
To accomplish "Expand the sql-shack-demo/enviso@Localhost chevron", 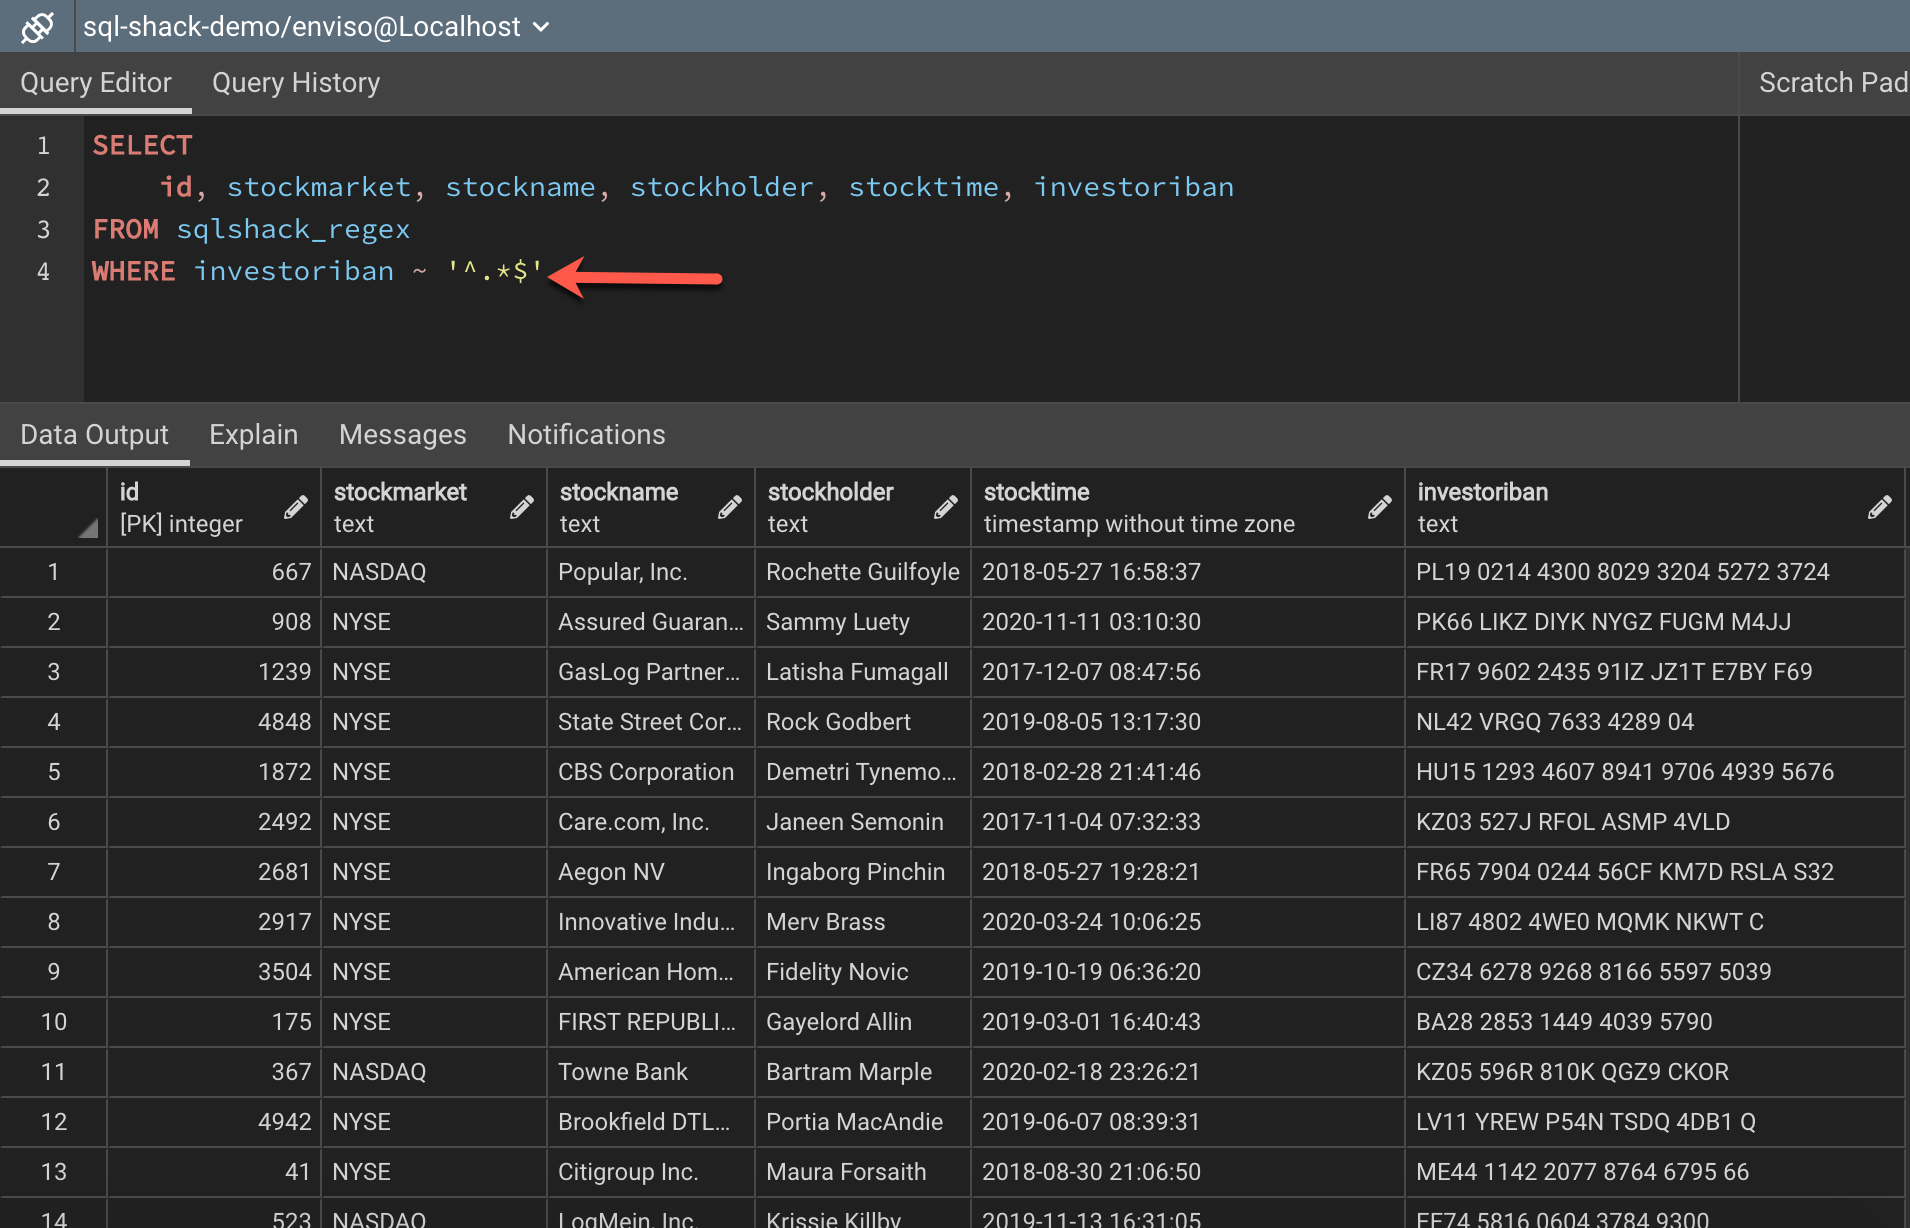I will click(540, 27).
